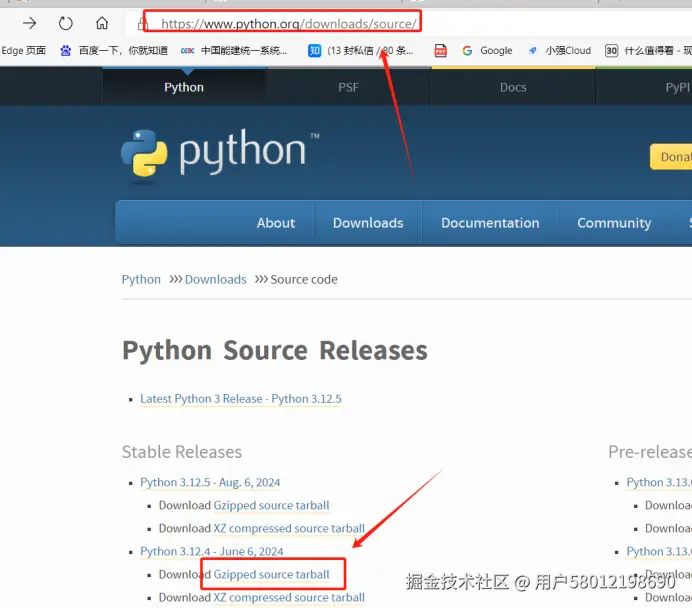Screen dimensions: 692x608
Task: Reload the page with refresh icon
Action: (66, 23)
